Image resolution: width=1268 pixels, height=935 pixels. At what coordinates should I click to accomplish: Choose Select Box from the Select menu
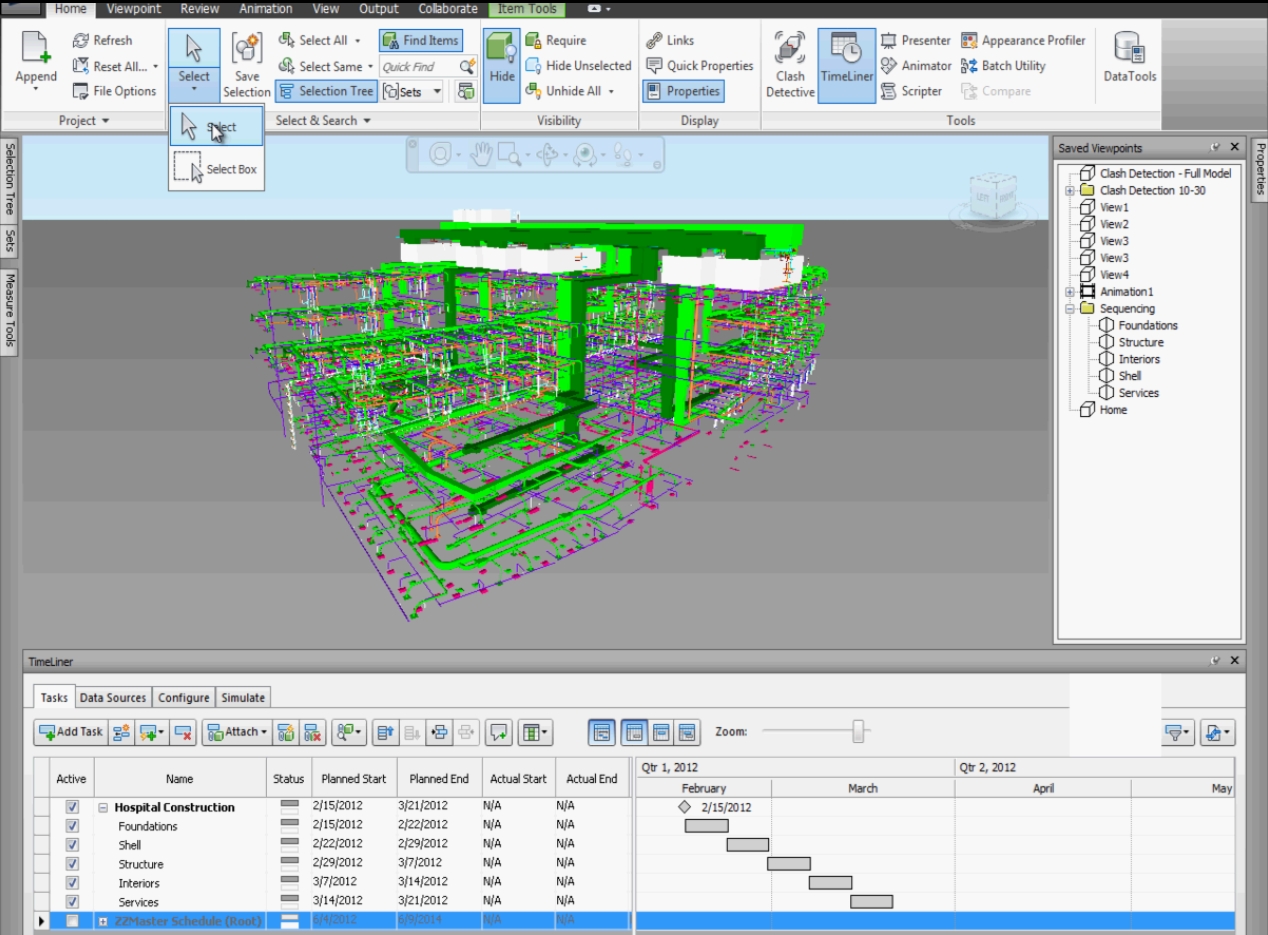pyautogui.click(x=216, y=169)
